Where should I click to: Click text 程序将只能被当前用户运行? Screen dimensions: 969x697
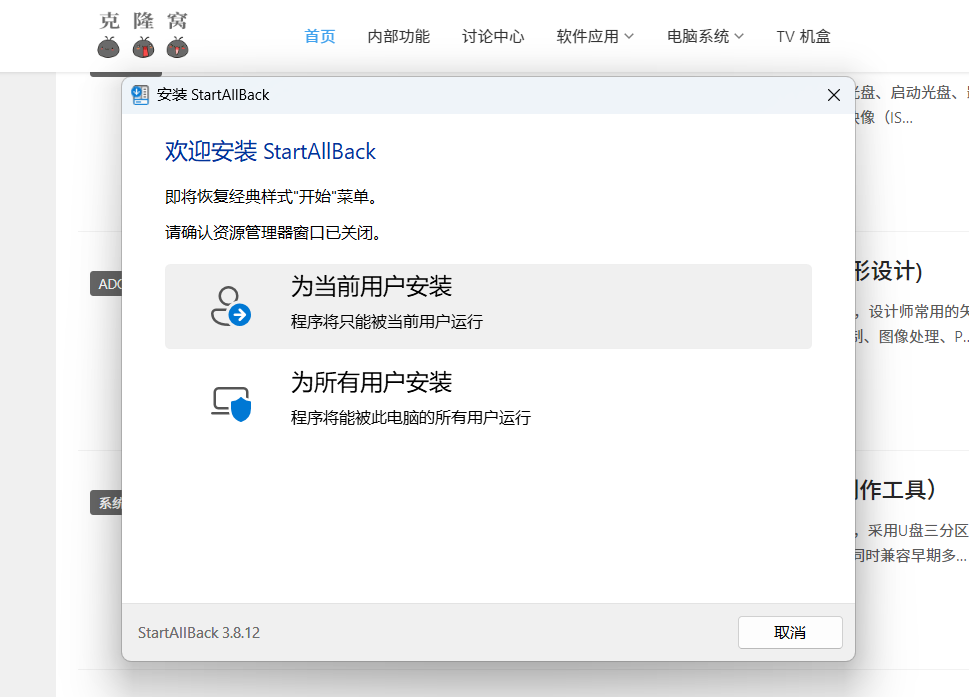387,321
